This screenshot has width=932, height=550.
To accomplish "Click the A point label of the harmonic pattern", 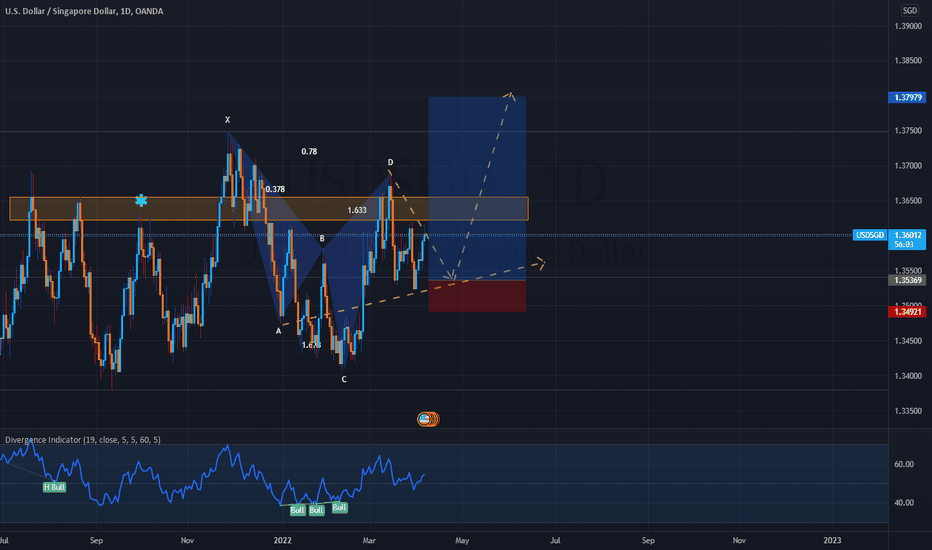I will point(278,331).
